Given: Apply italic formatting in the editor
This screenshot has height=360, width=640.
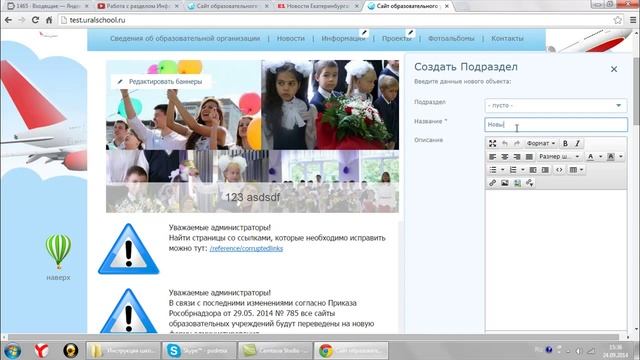Looking at the screenshot, I should [x=578, y=143].
